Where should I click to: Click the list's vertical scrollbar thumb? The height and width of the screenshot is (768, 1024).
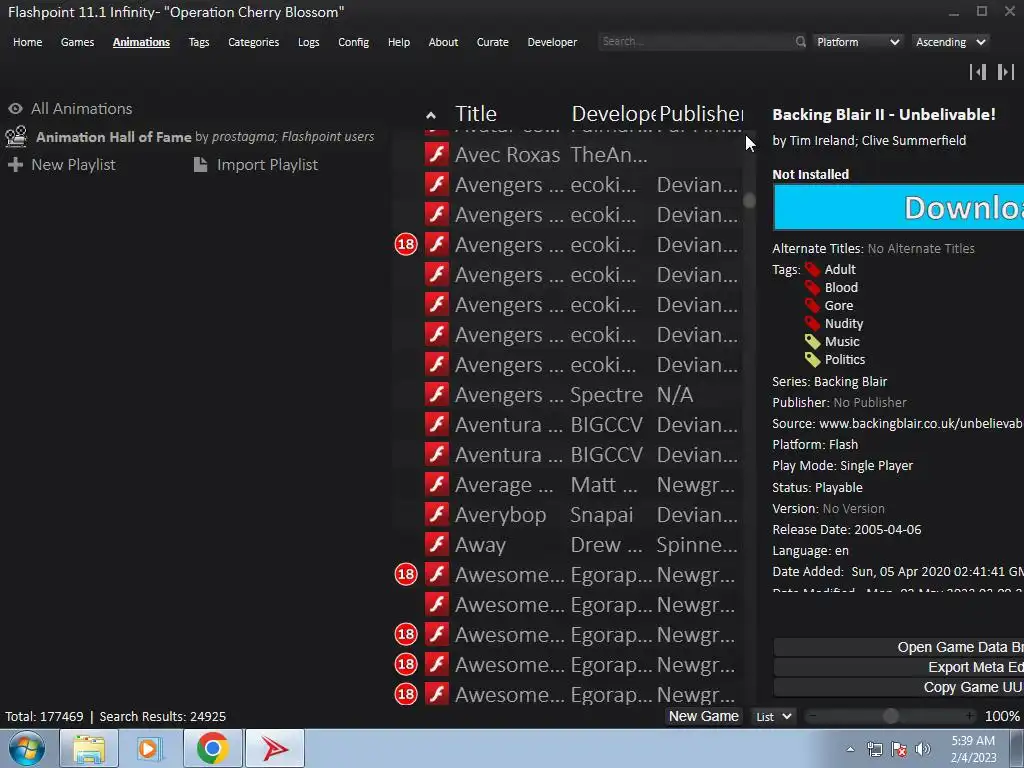[x=749, y=200]
